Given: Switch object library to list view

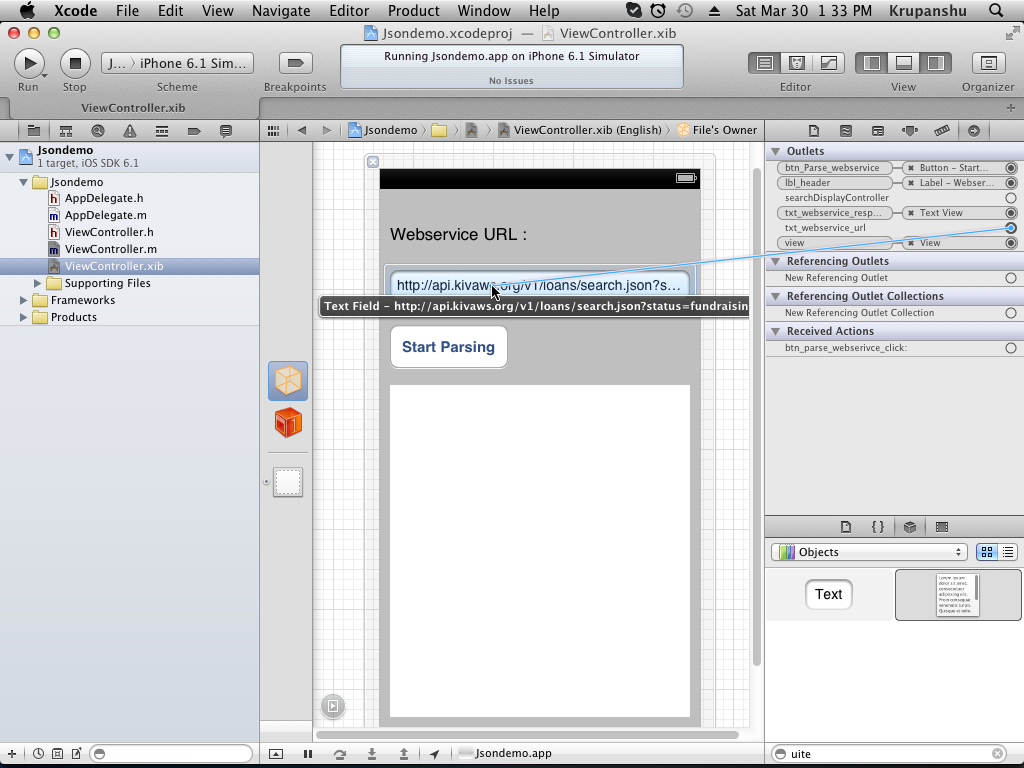Looking at the screenshot, I should [1008, 552].
